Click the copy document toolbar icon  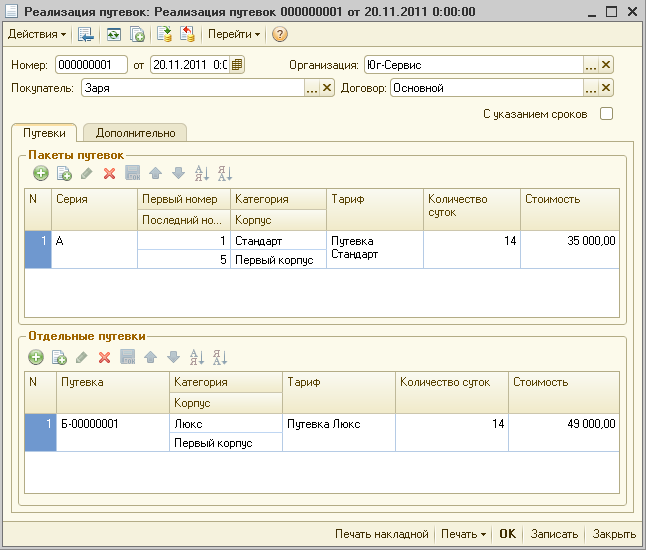click(x=137, y=34)
